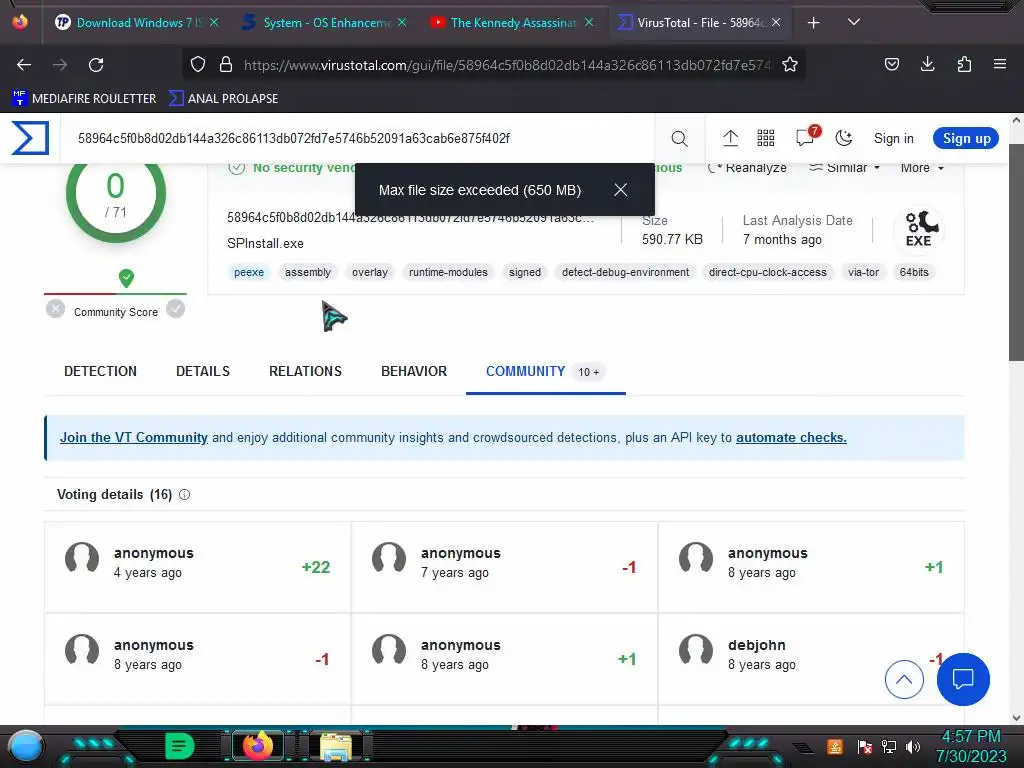This screenshot has height=768, width=1024.
Task: Click the VirusTotal logo icon
Action: click(x=30, y=138)
